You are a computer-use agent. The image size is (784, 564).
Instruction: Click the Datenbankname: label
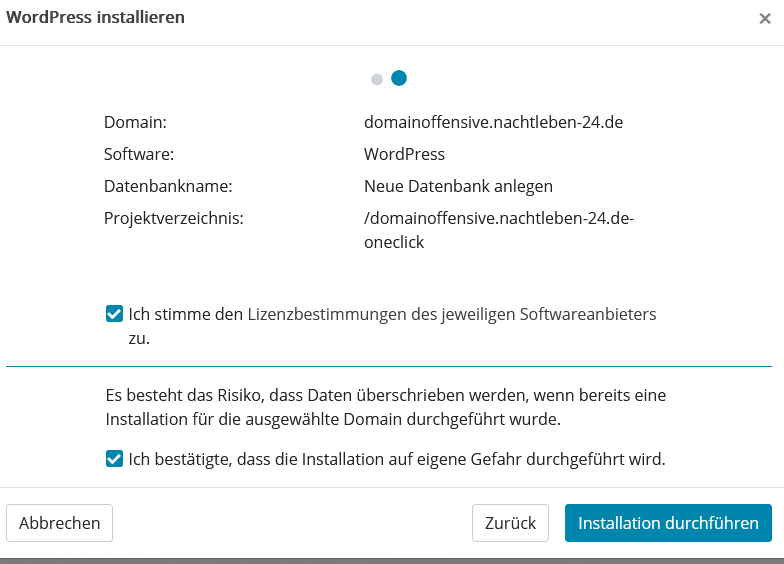pyautogui.click(x=168, y=186)
